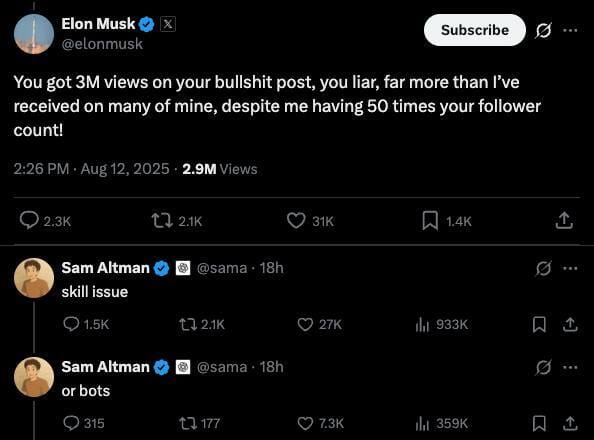Bookmark the "or bots" reply
The height and width of the screenshot is (440, 594).
click(539, 423)
